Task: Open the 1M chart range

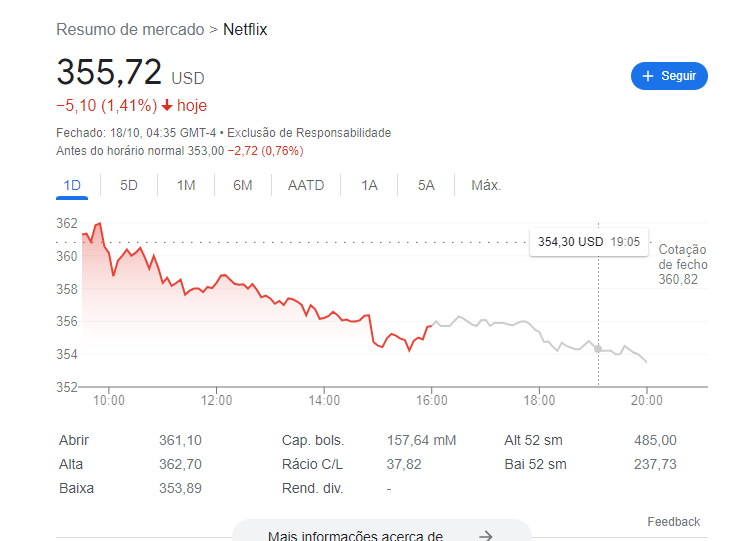Action: tap(186, 185)
